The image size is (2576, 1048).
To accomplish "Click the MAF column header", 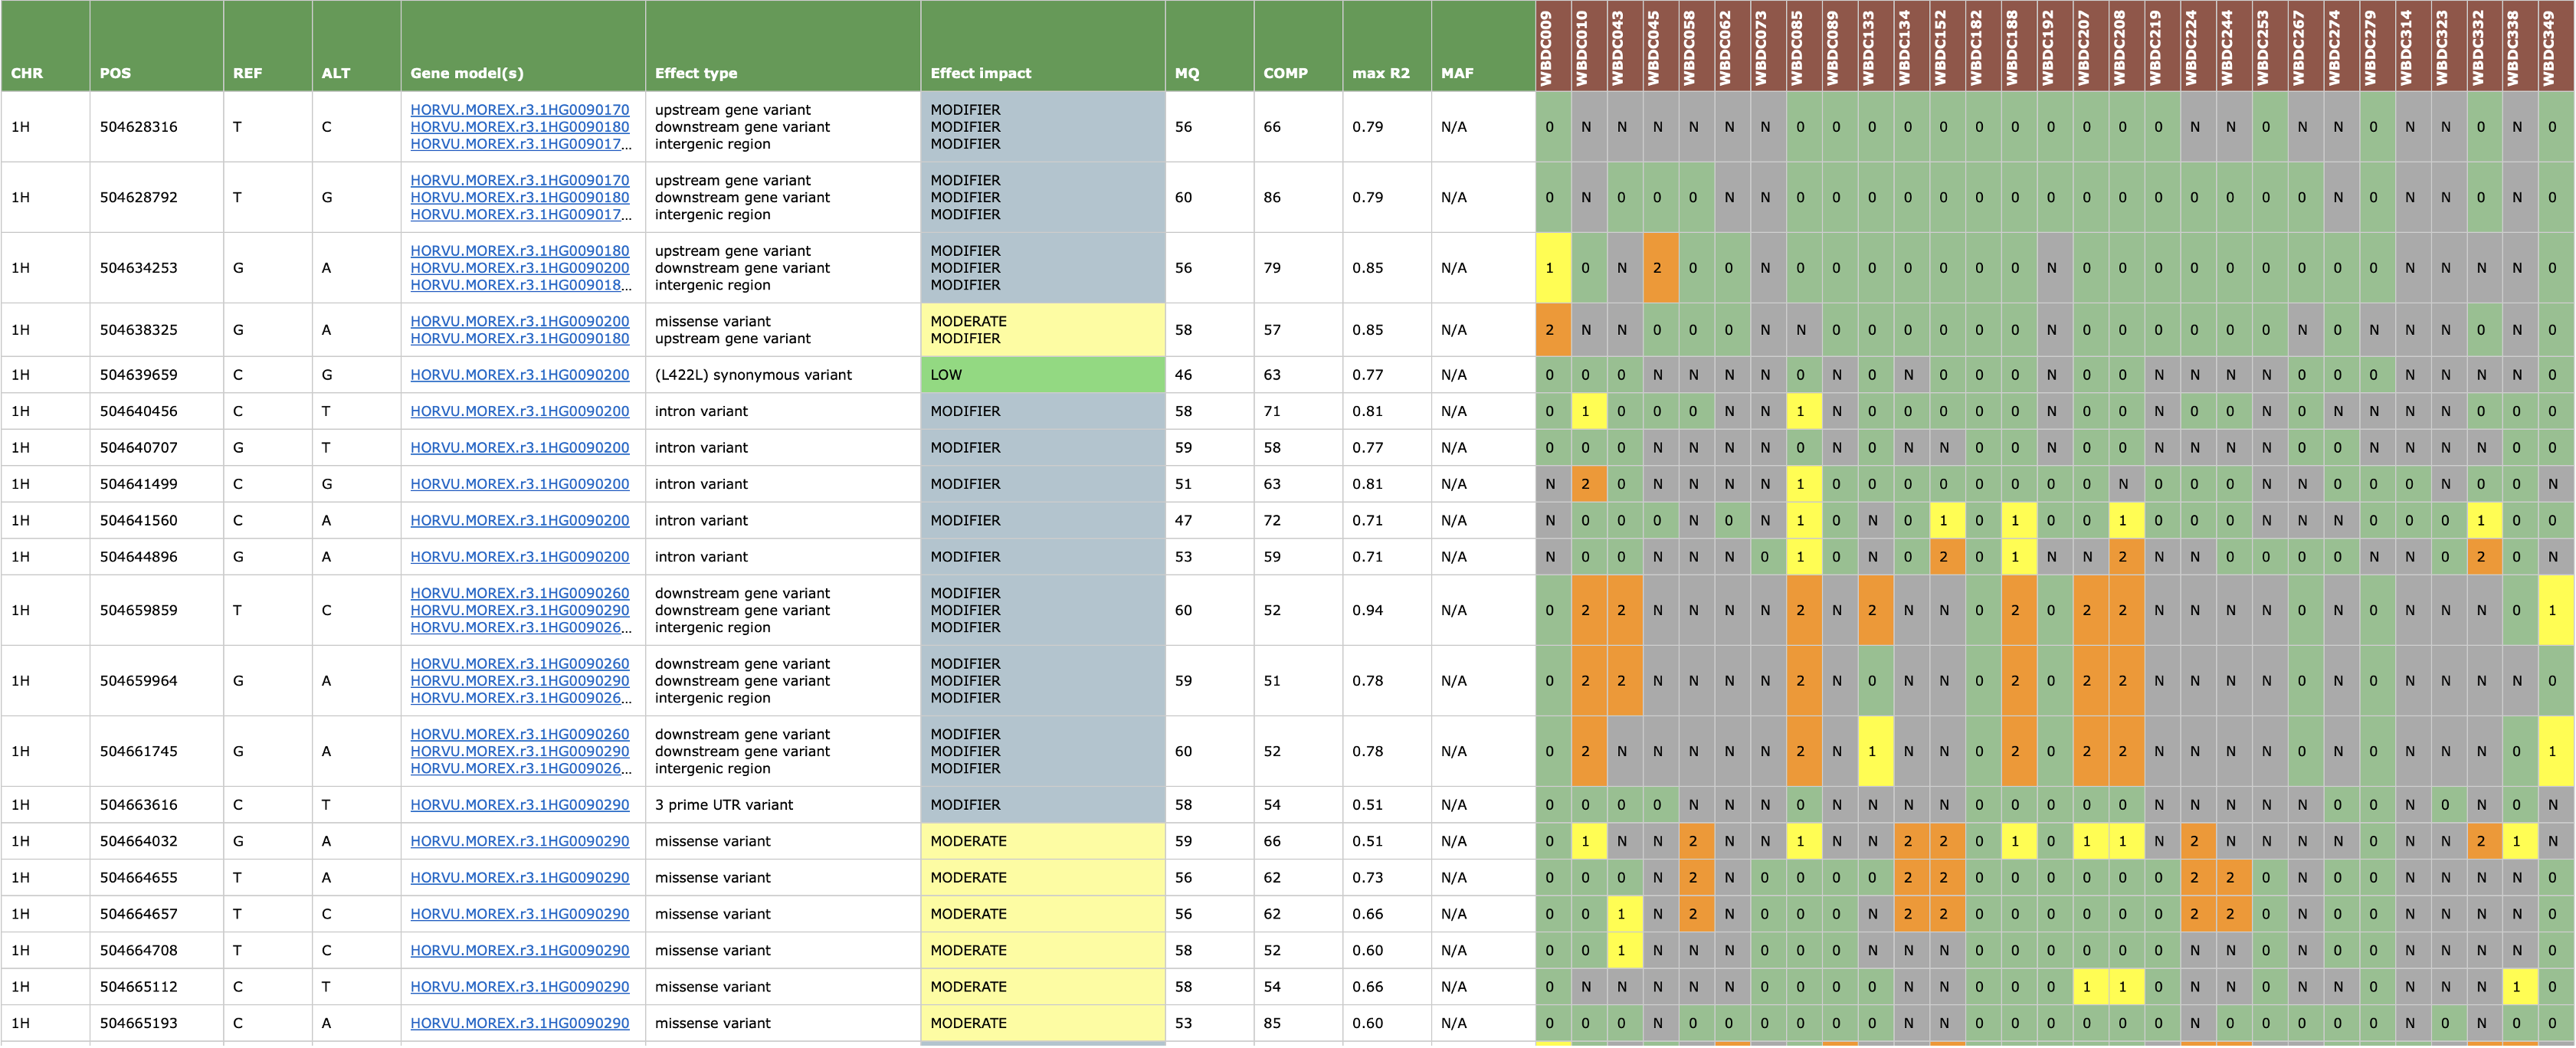I will tap(1457, 73).
